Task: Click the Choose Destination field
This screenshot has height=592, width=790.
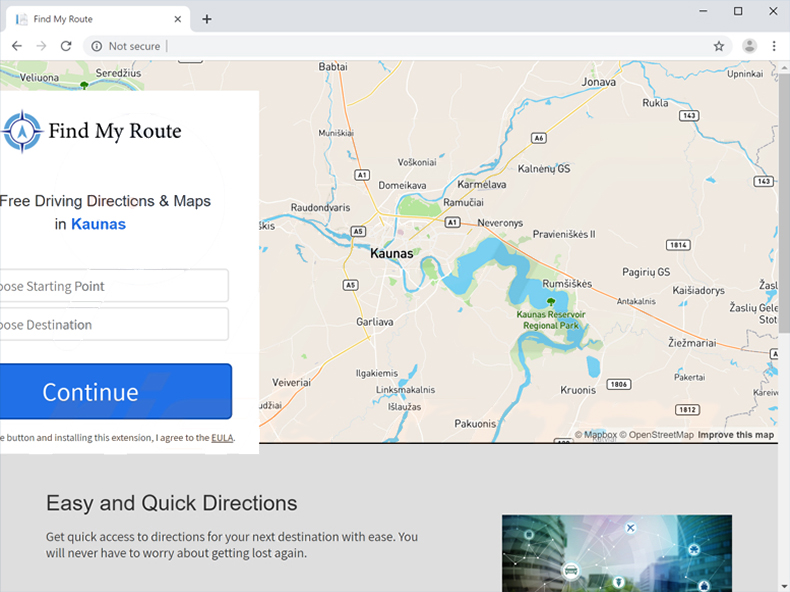Action: pyautogui.click(x=114, y=324)
